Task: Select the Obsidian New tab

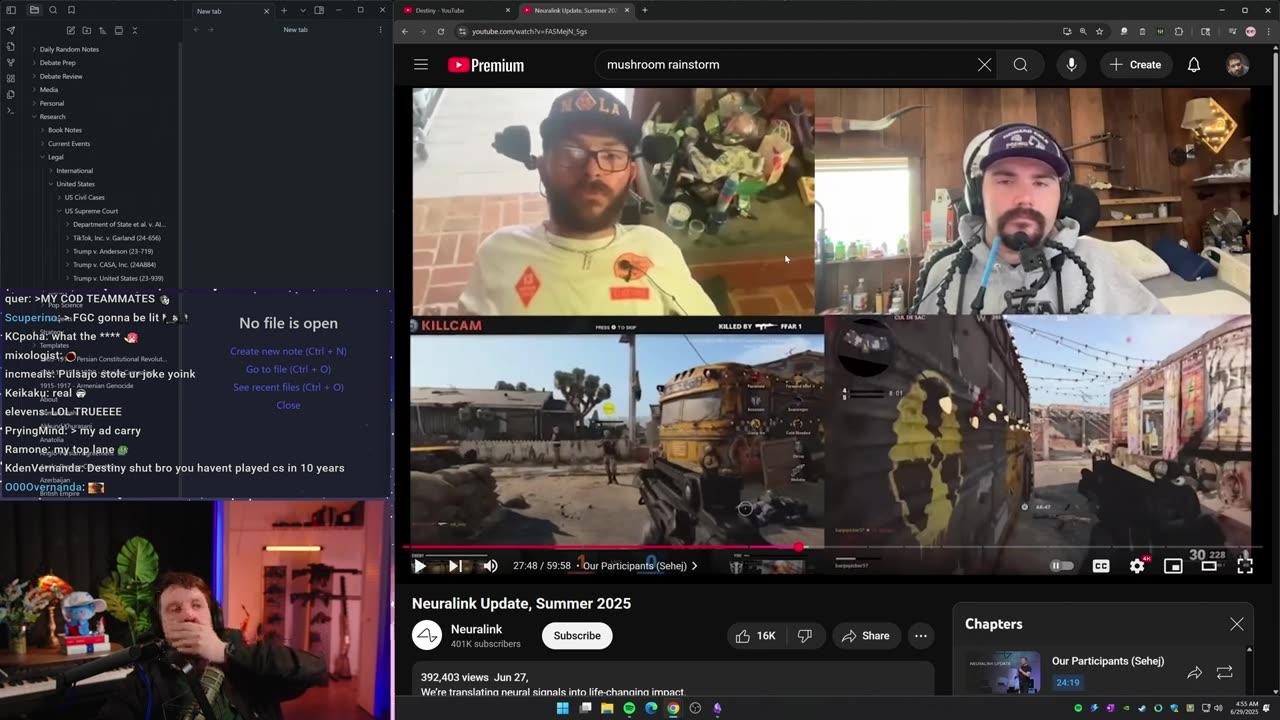Action: [231, 11]
